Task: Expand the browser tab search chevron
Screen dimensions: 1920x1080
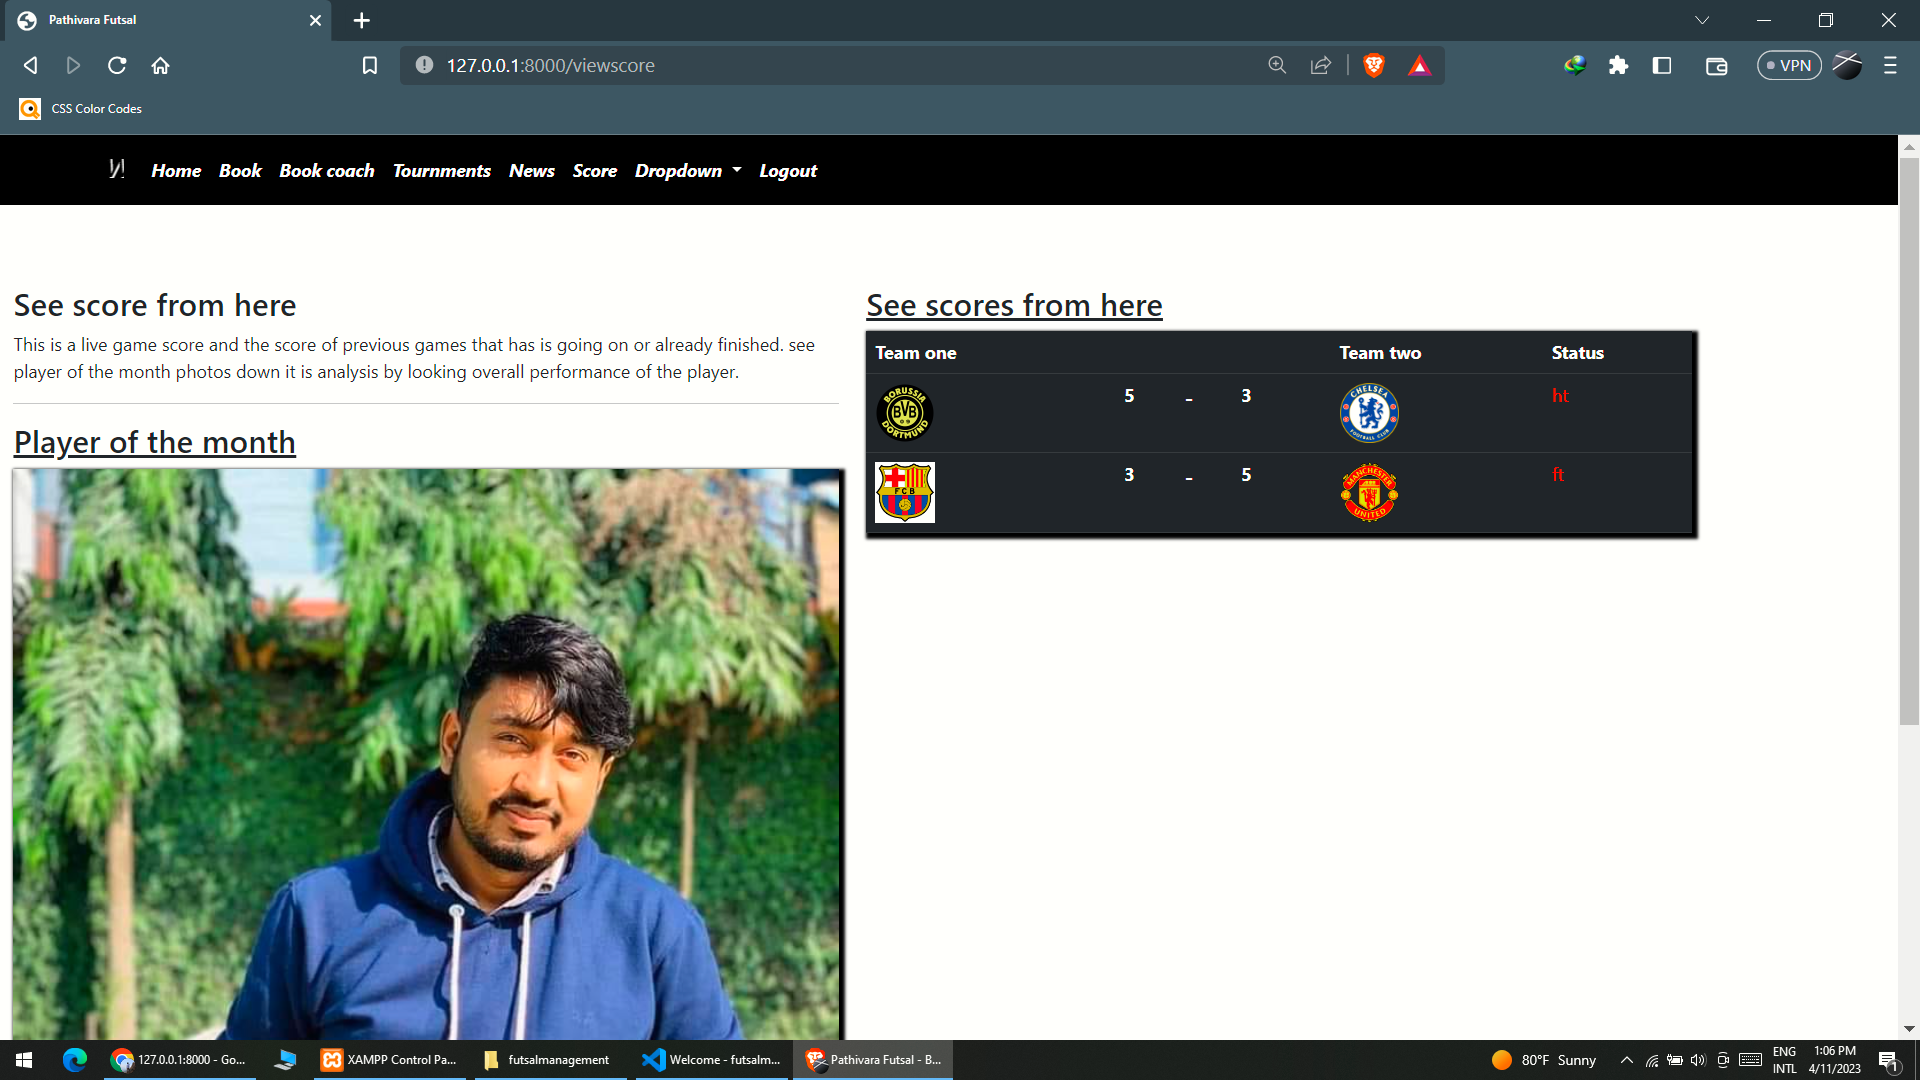Action: [x=1703, y=20]
